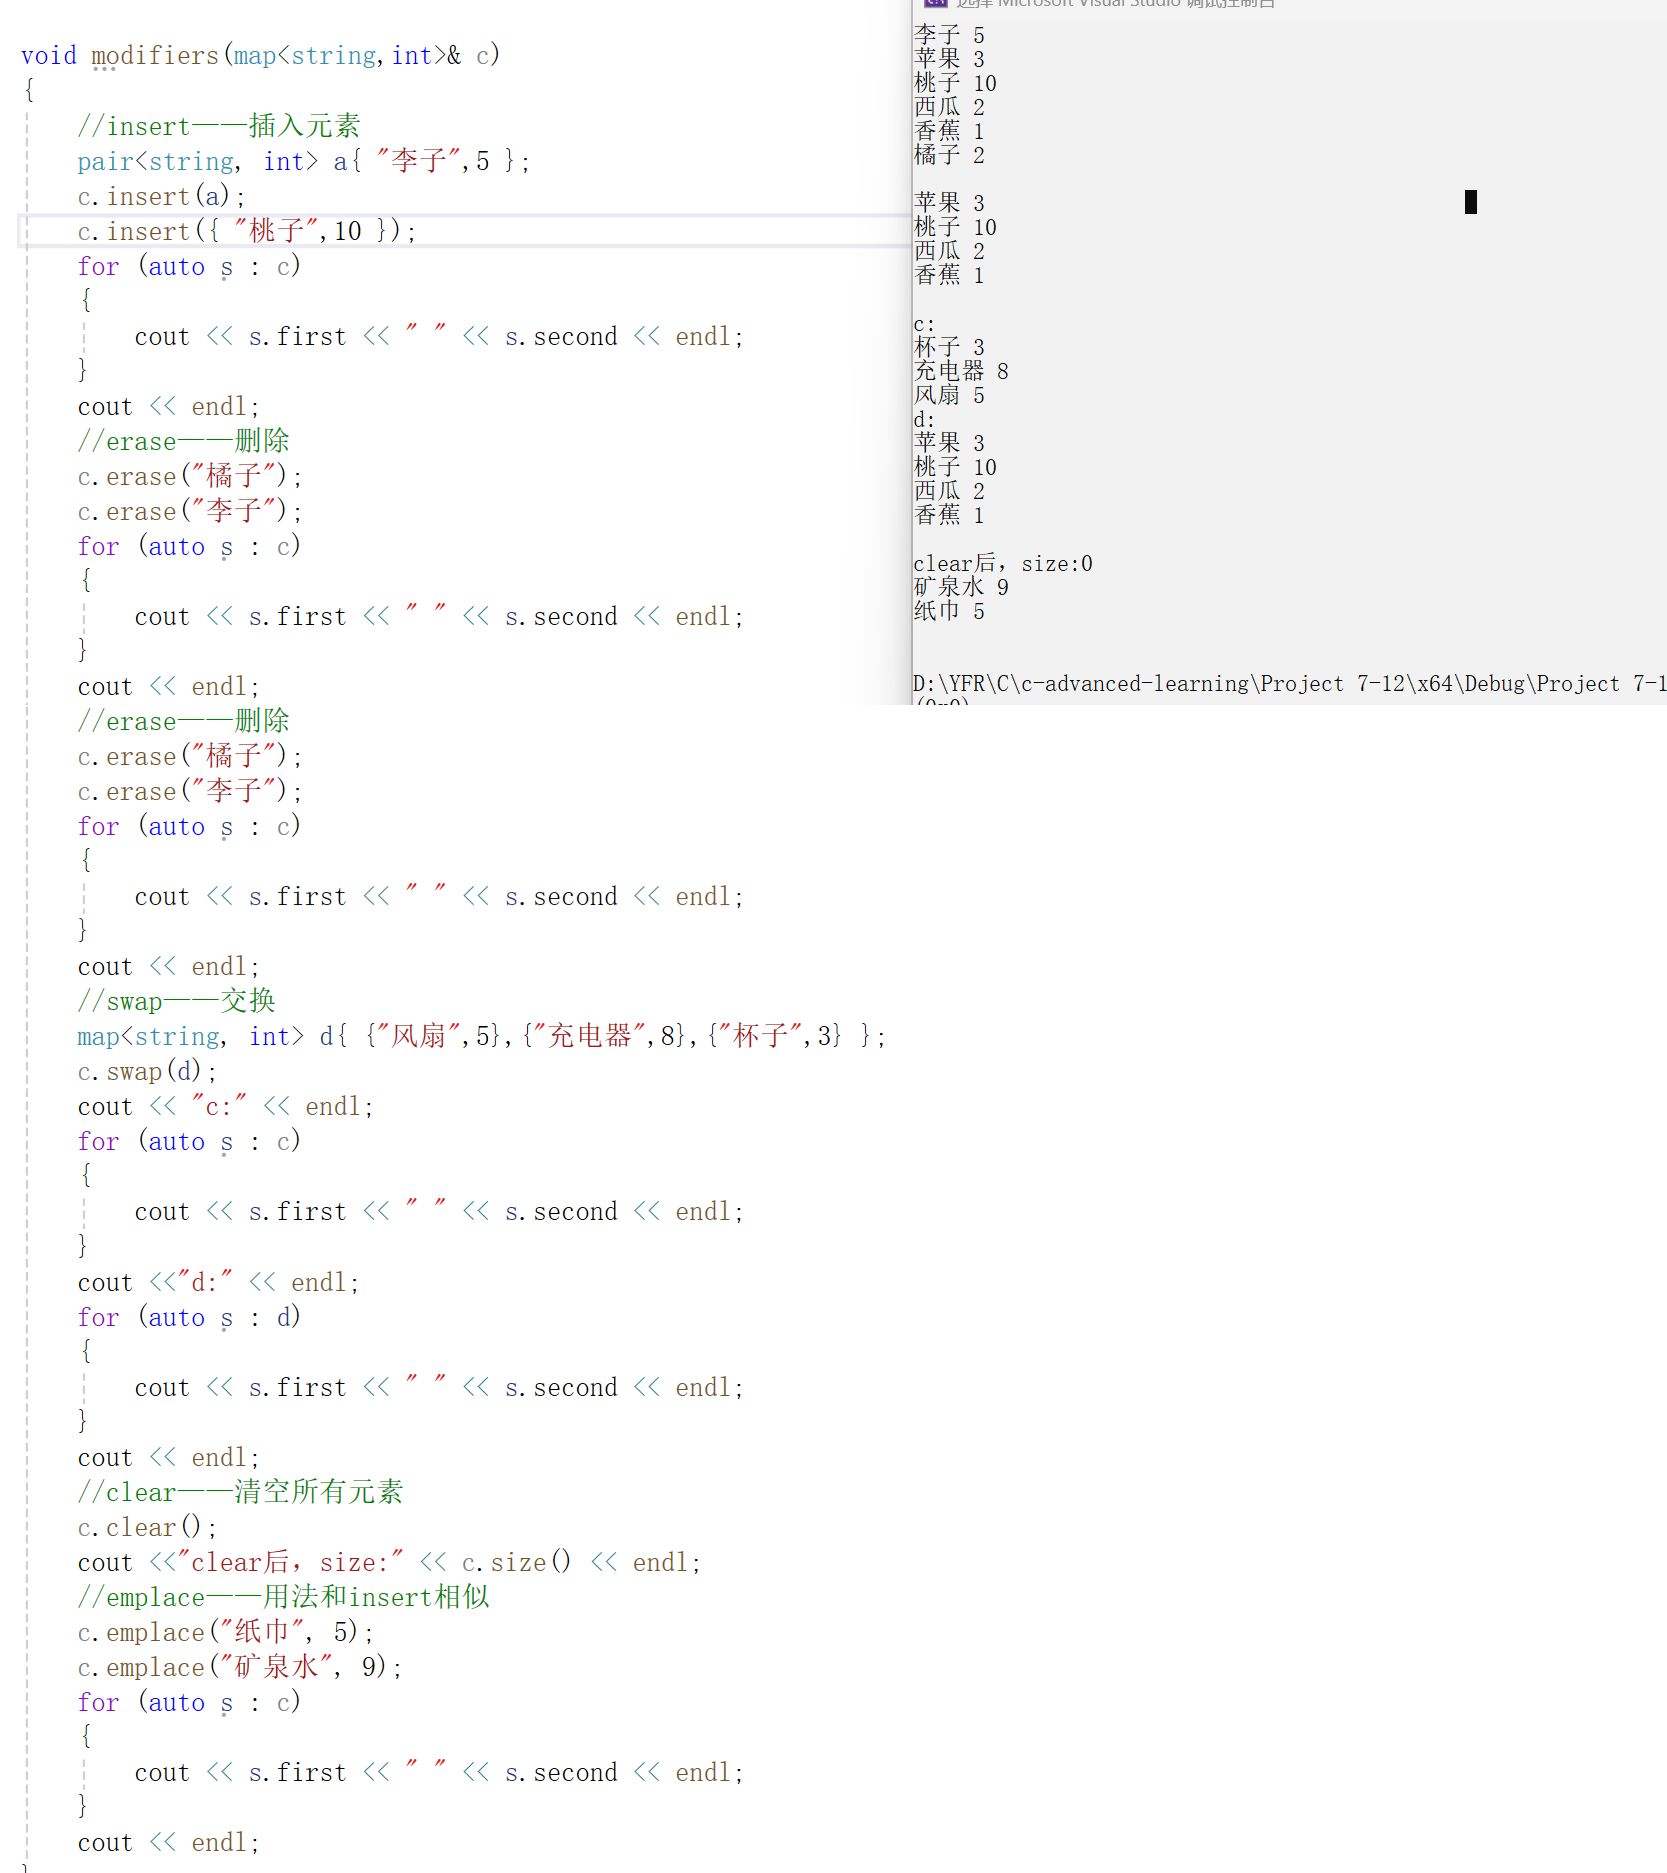Screen dimensions: 1667x1873
Task: Click s.first inside the first cout loop
Action: click(297, 336)
